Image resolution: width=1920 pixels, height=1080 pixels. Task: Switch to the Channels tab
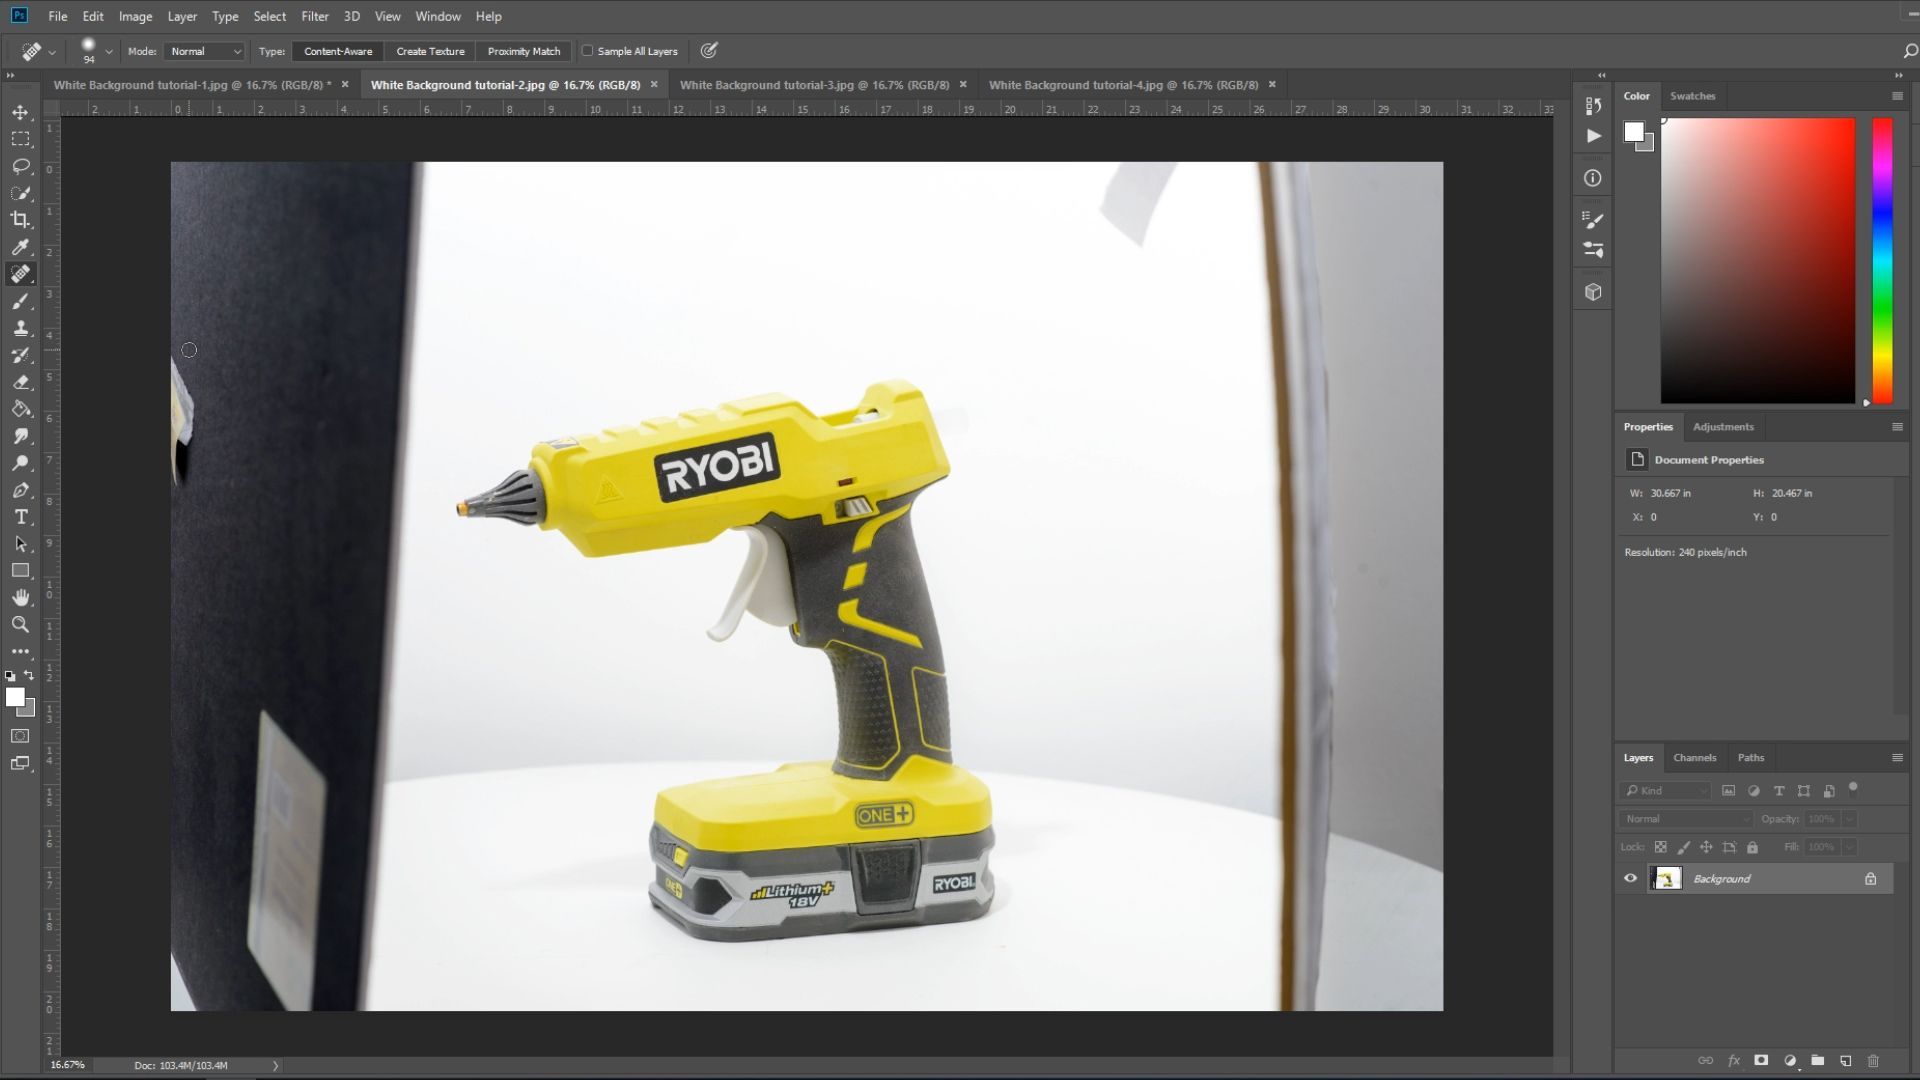click(x=1695, y=757)
